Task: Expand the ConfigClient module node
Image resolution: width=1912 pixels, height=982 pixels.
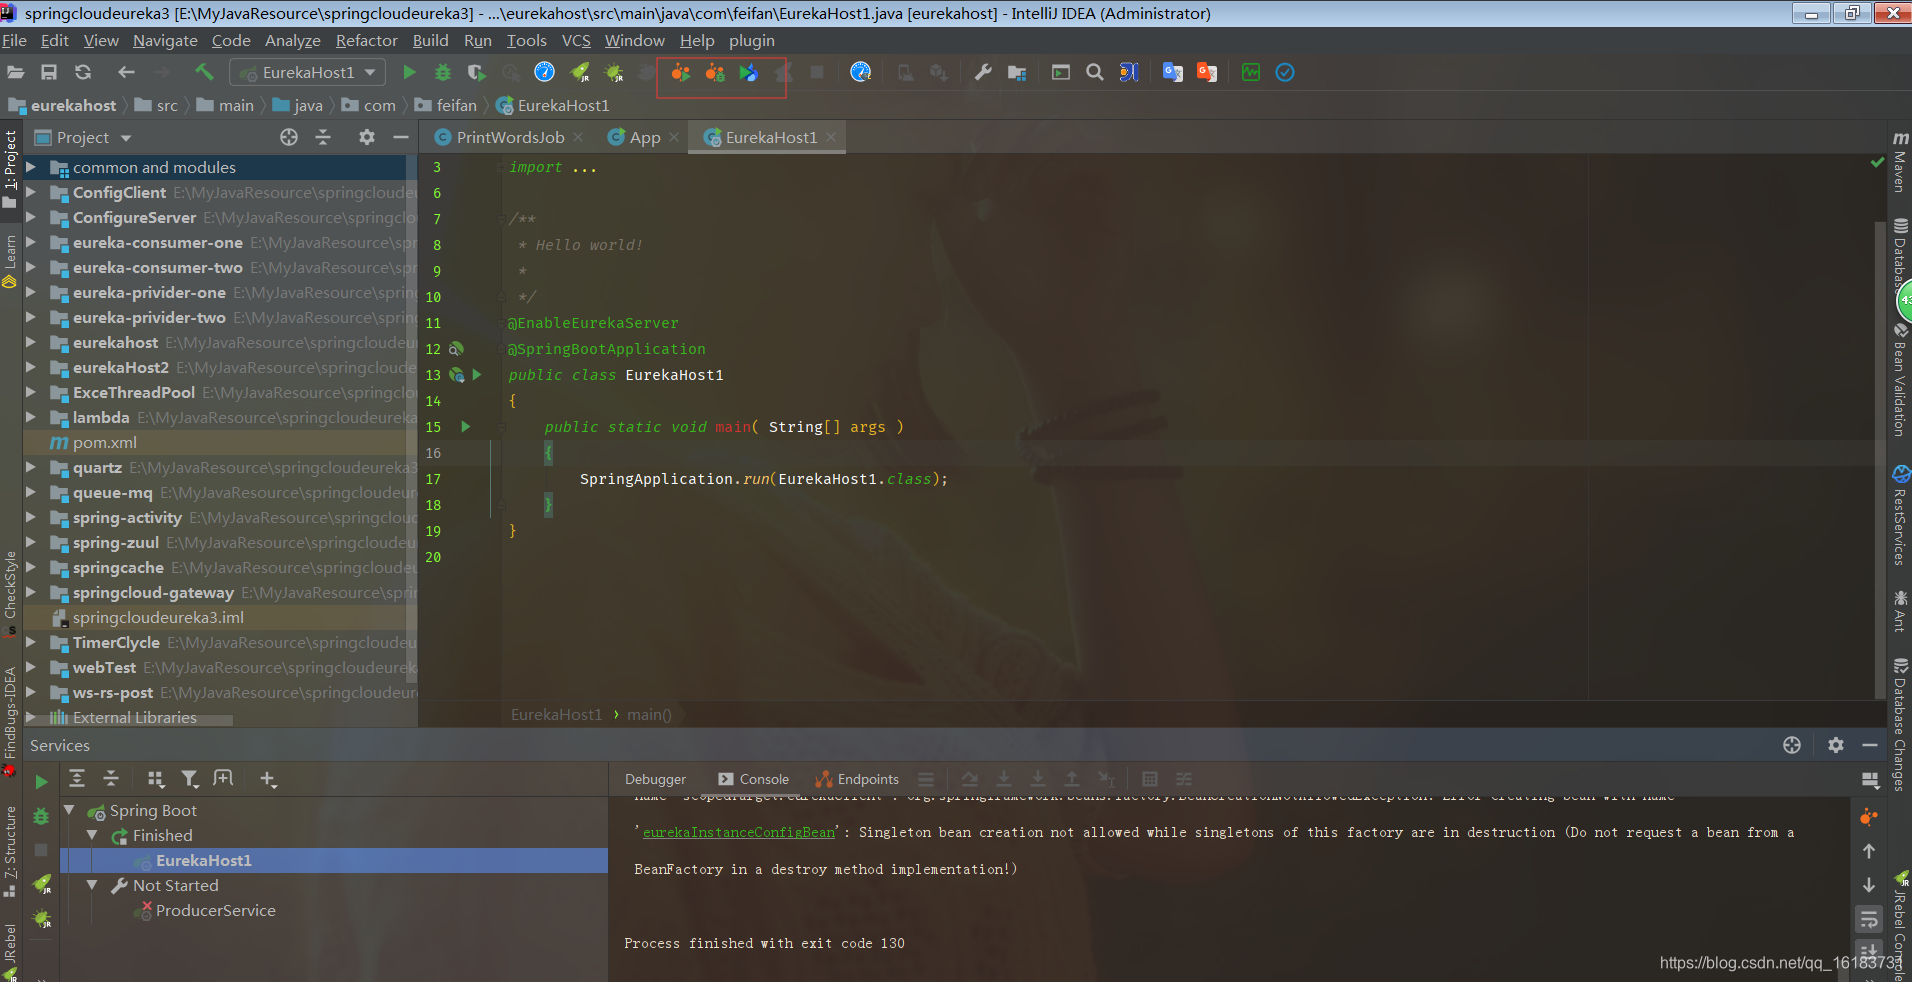Action: pos(31,192)
